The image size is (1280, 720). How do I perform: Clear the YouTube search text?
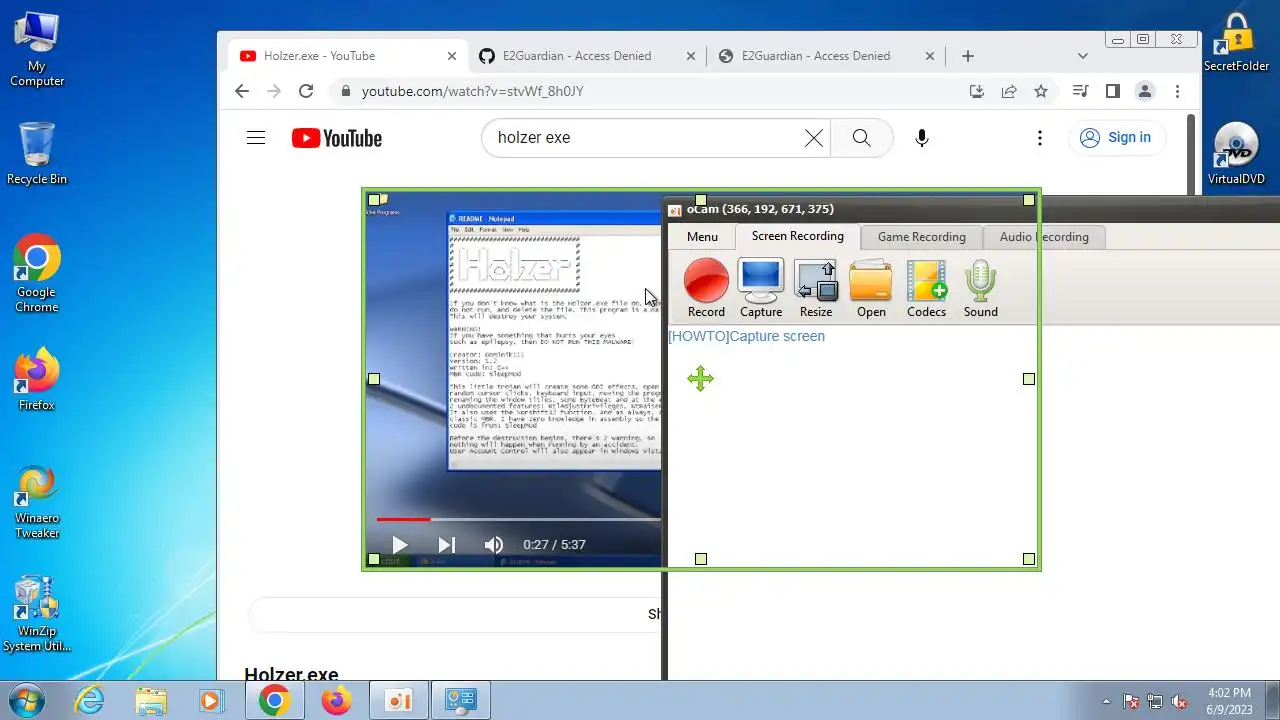[x=814, y=138]
